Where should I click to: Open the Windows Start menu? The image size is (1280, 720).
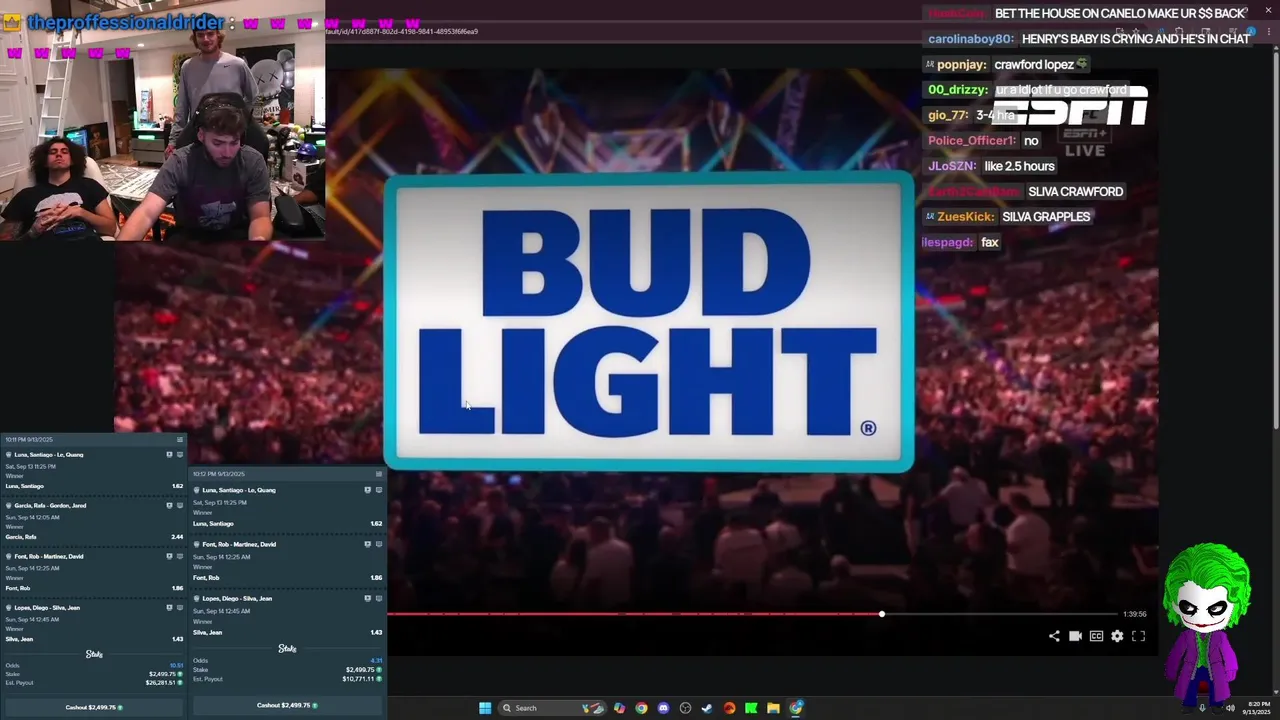point(485,708)
